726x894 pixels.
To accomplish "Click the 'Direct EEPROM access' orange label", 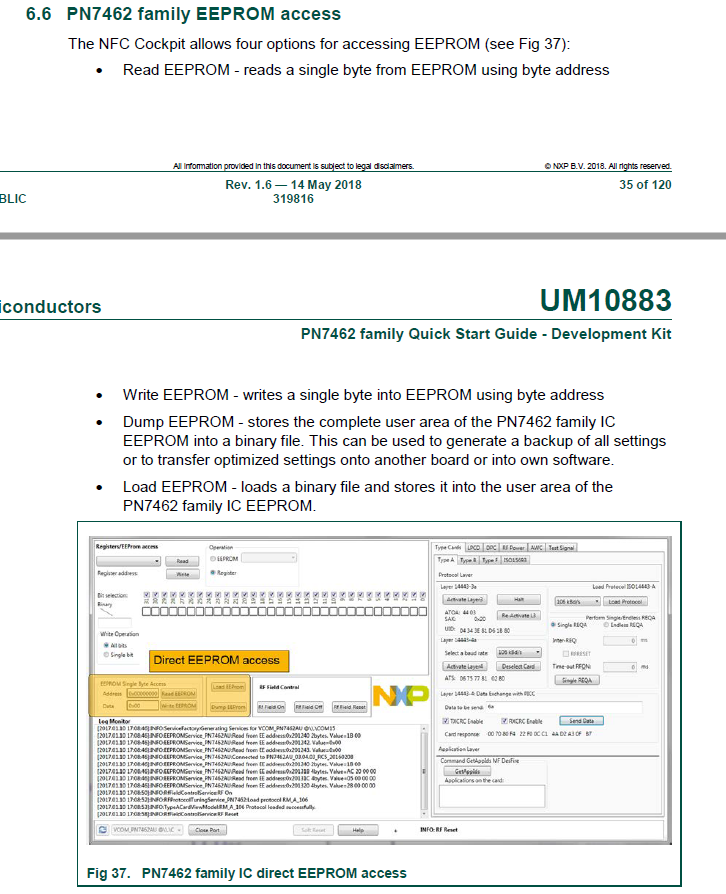I will 217,660.
